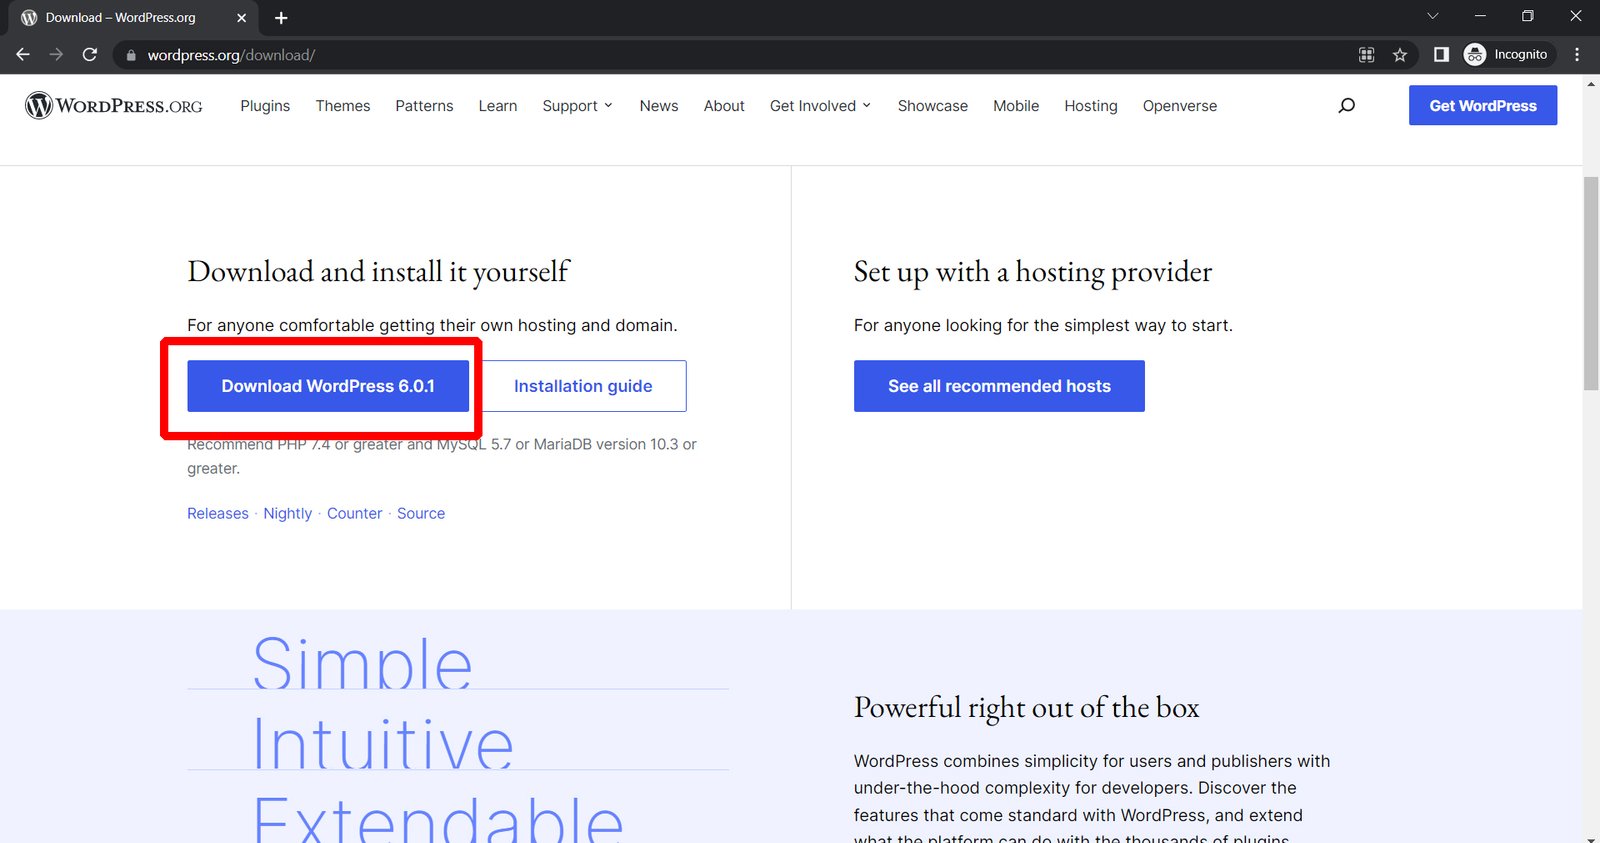Toggle the browser side panel icon
The image size is (1600, 843).
(1441, 55)
